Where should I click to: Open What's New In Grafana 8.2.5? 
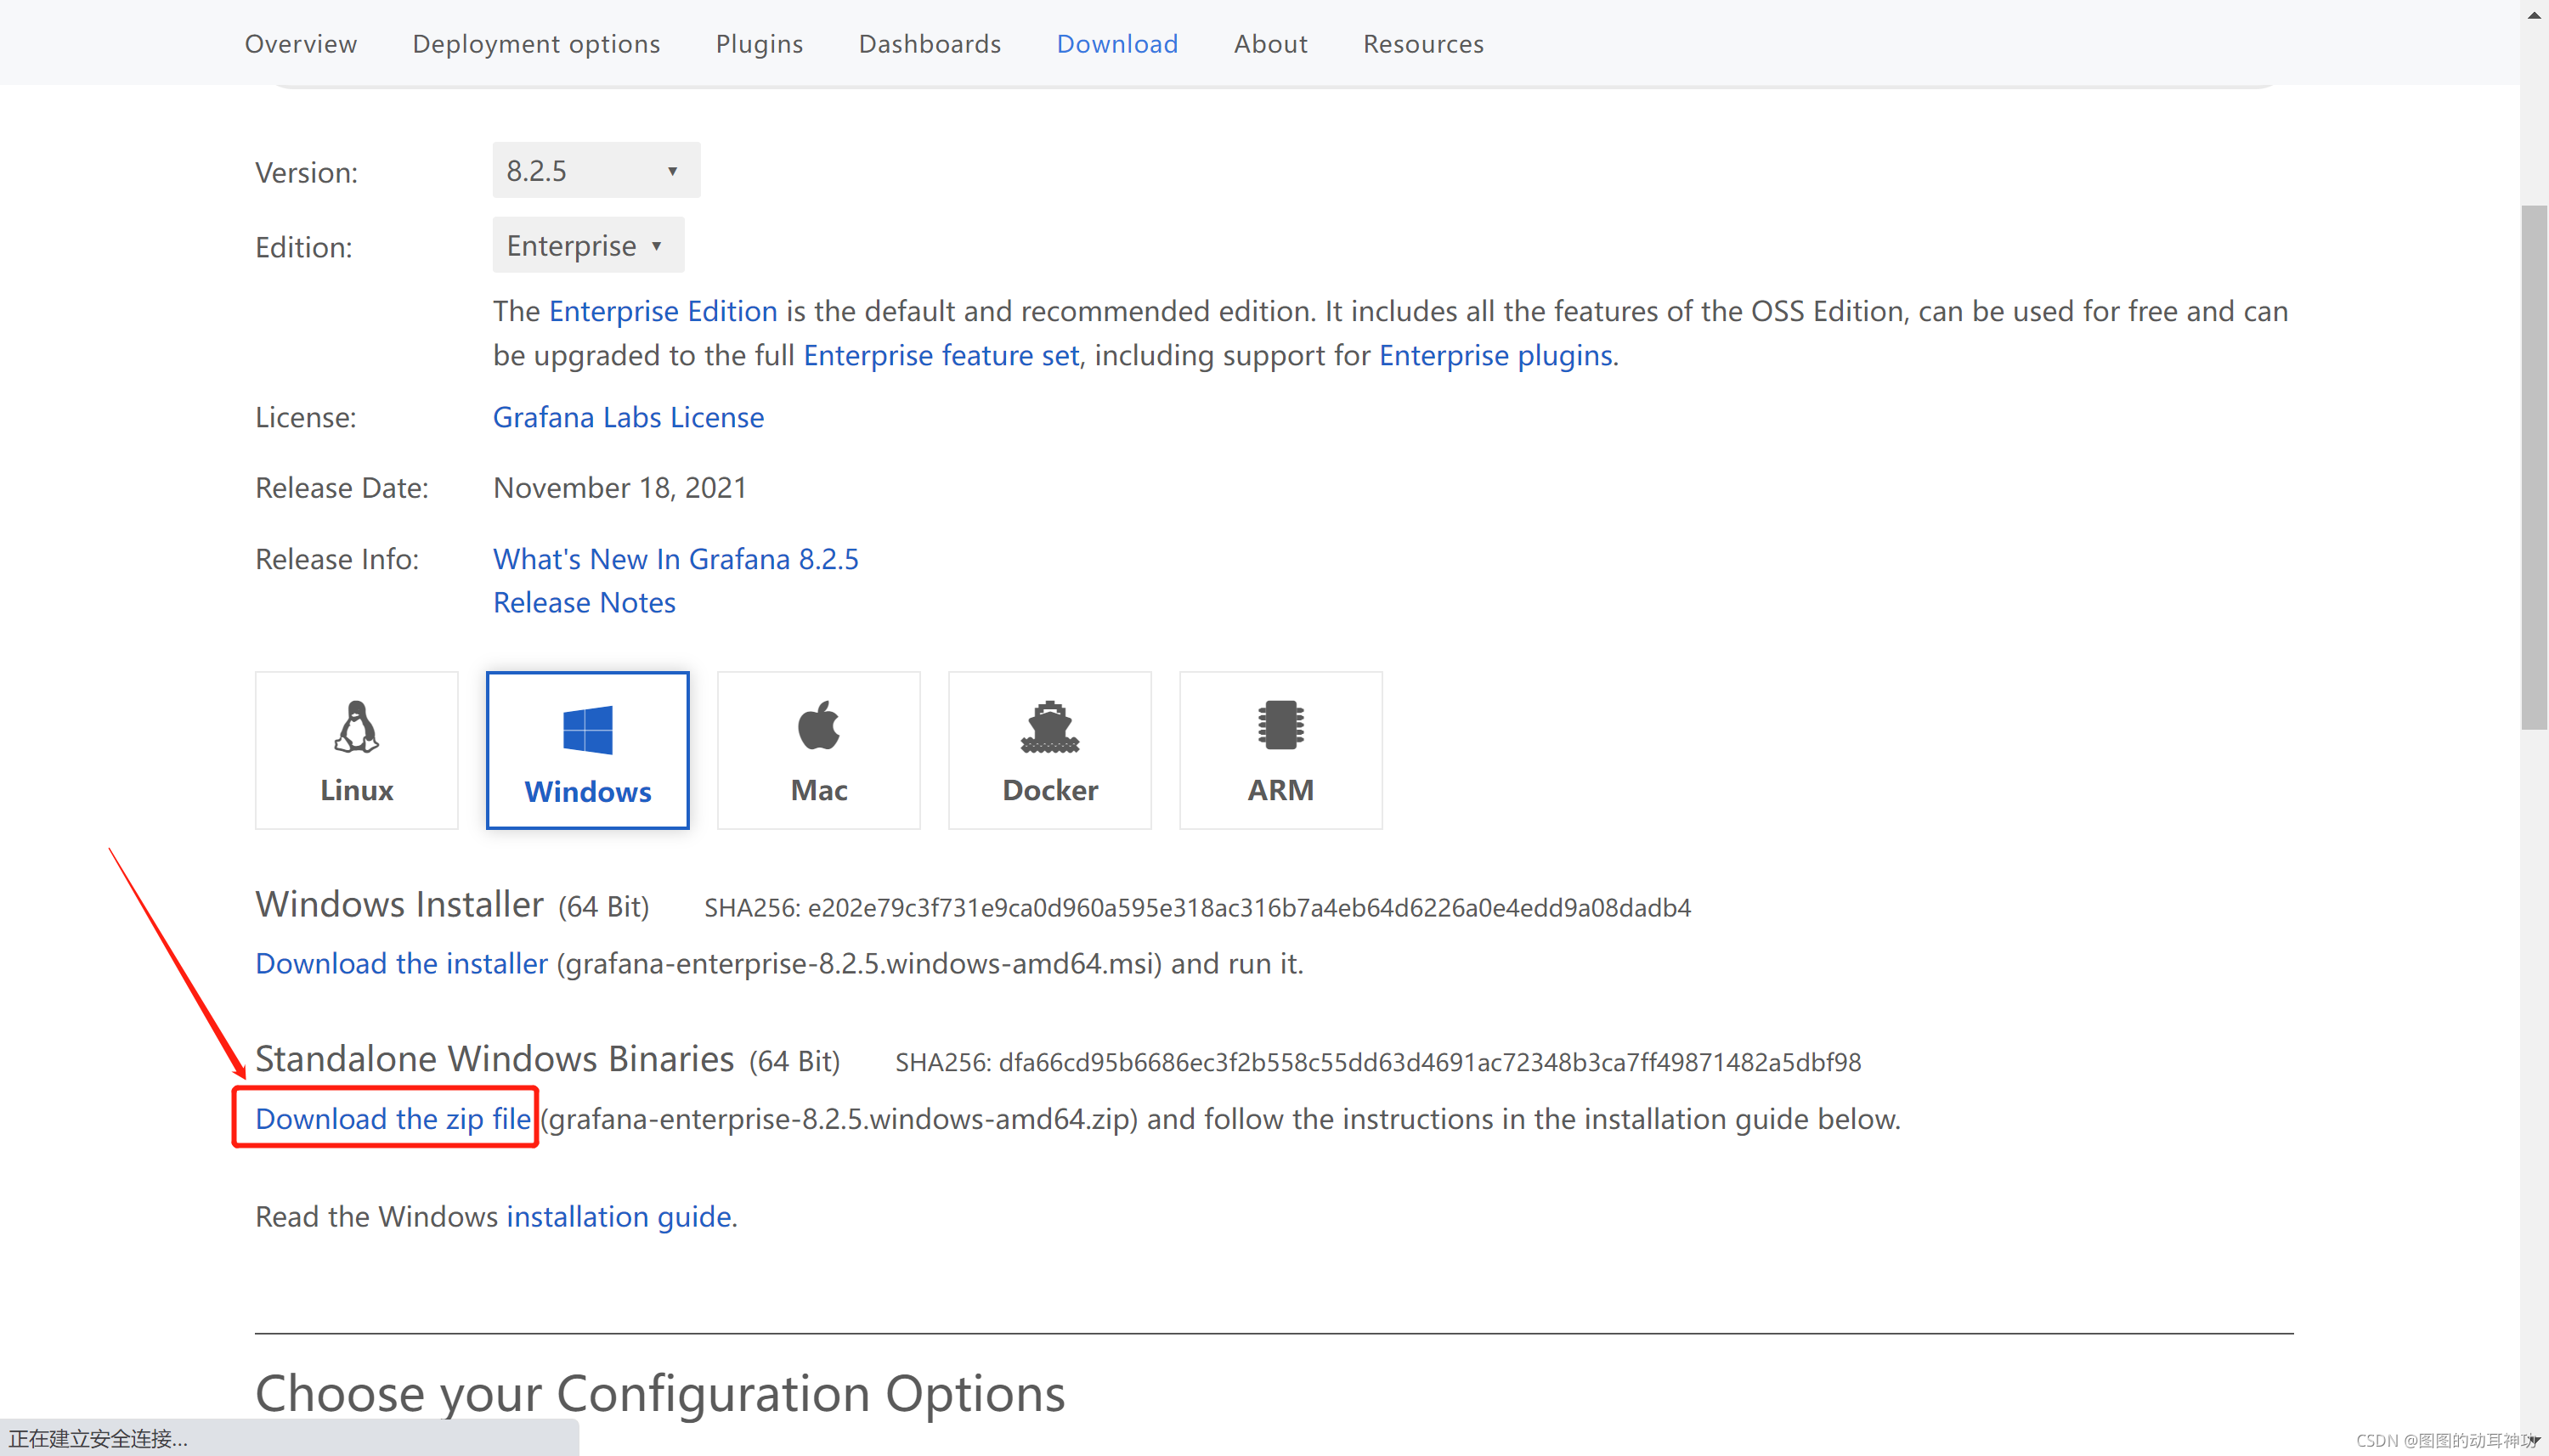pos(675,558)
